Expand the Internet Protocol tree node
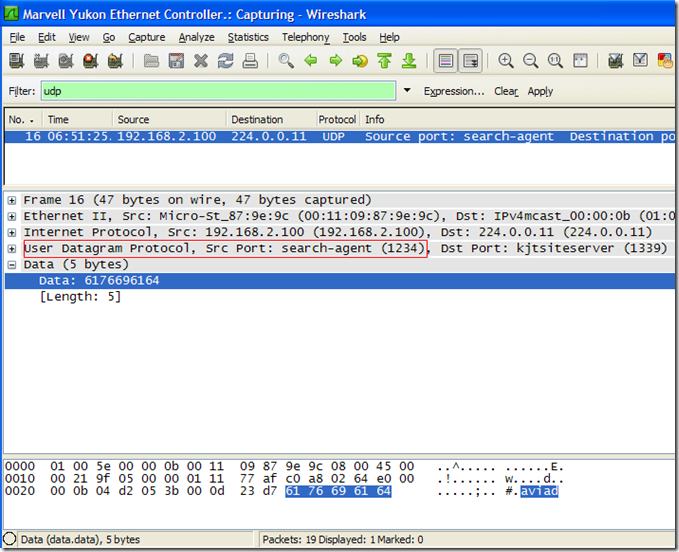This screenshot has height=552, width=679. click(12, 232)
